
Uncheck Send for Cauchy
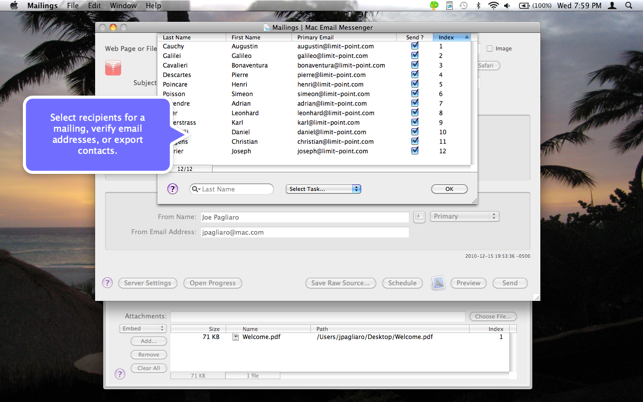point(415,46)
